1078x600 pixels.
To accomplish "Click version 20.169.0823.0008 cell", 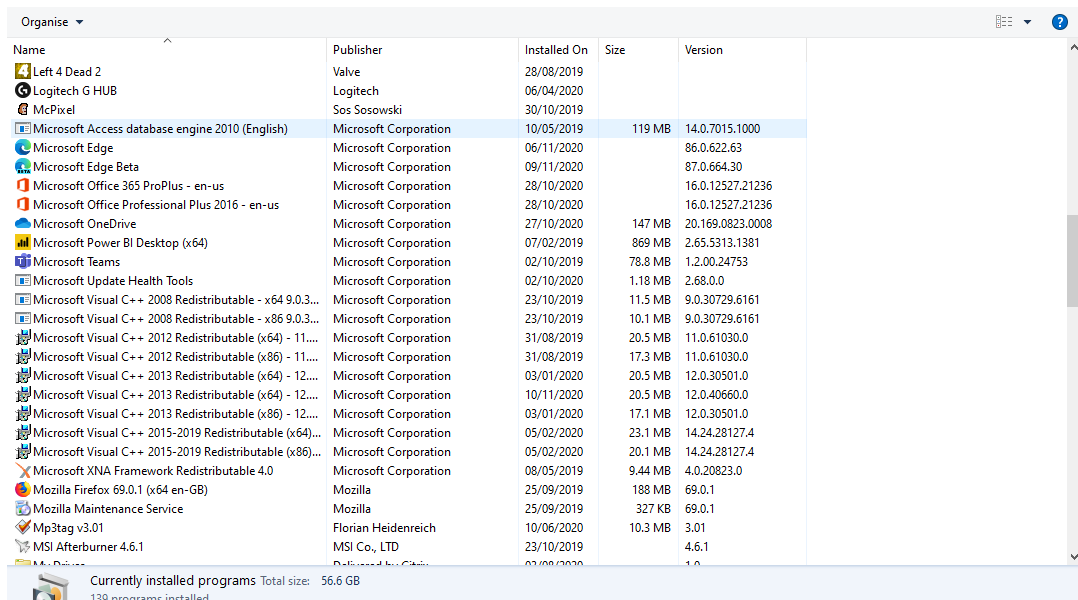I will 728,223.
